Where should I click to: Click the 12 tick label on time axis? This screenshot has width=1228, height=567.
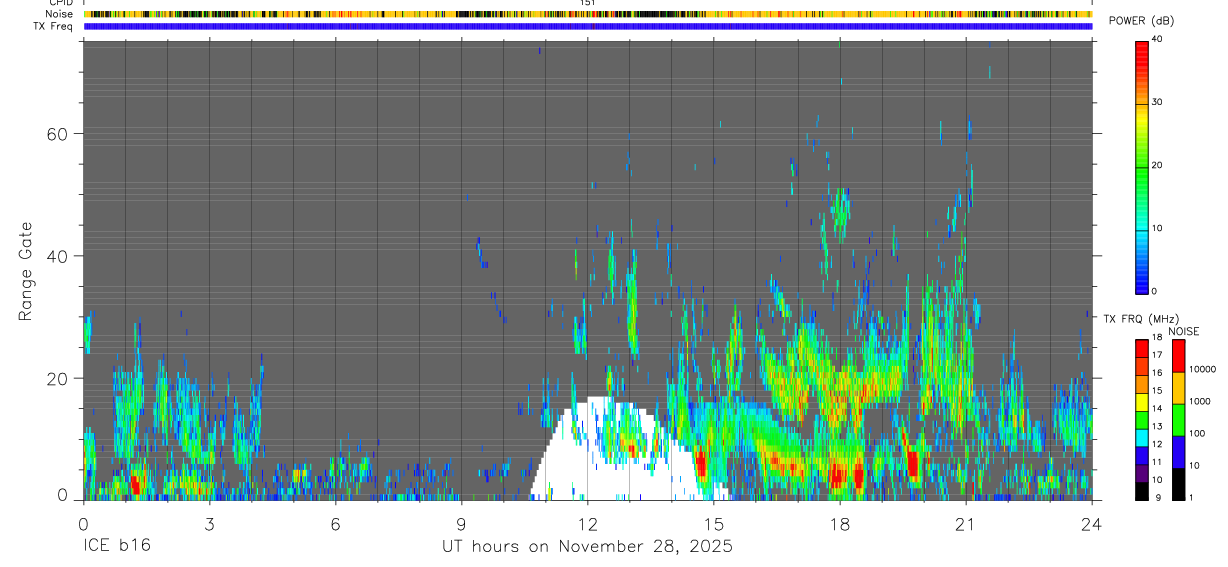(x=588, y=524)
